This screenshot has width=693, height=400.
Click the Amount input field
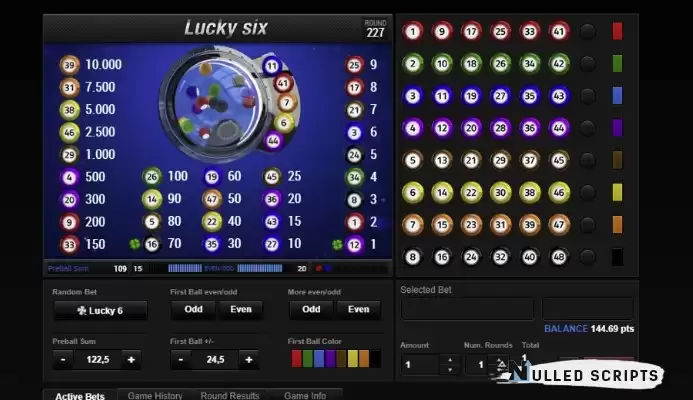tap(420, 365)
